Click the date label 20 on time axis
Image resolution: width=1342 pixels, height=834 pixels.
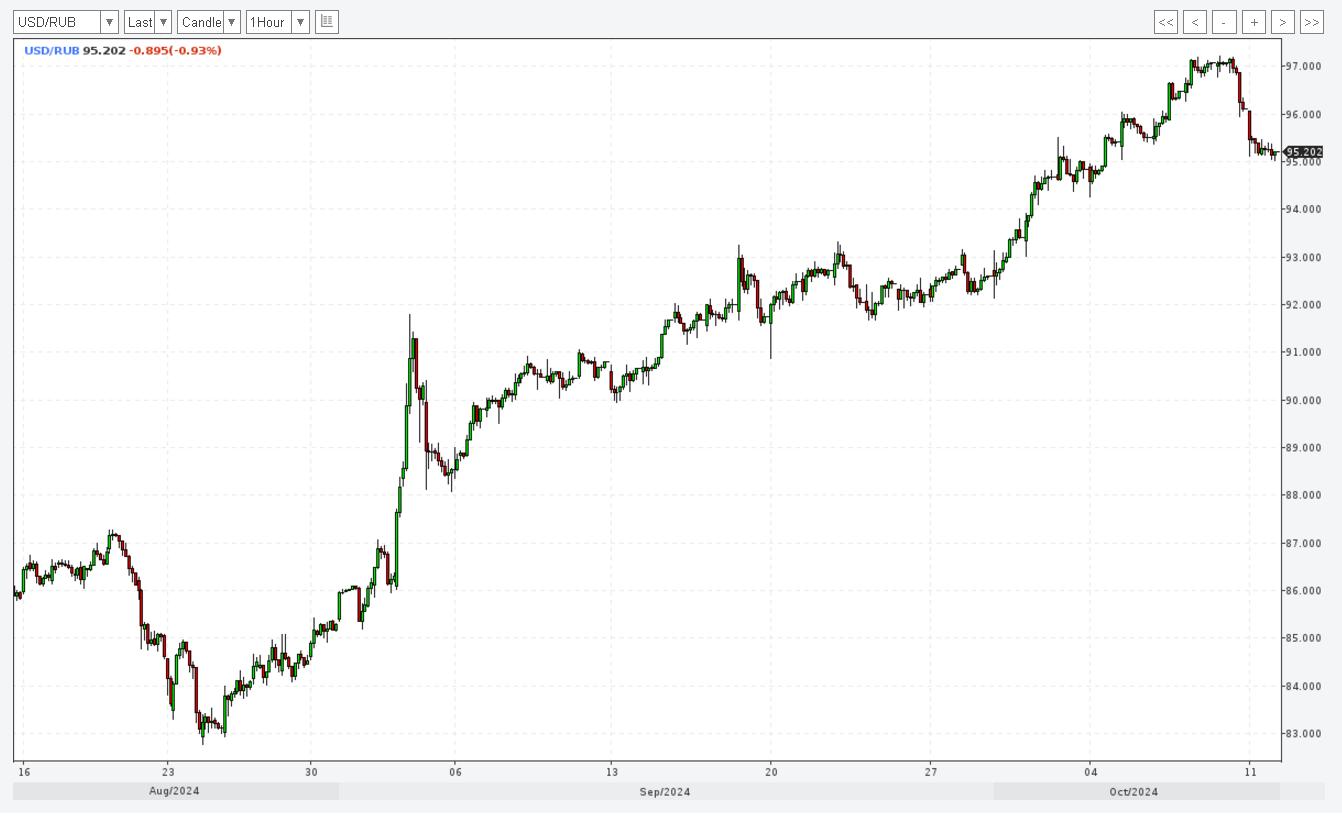(x=770, y=771)
